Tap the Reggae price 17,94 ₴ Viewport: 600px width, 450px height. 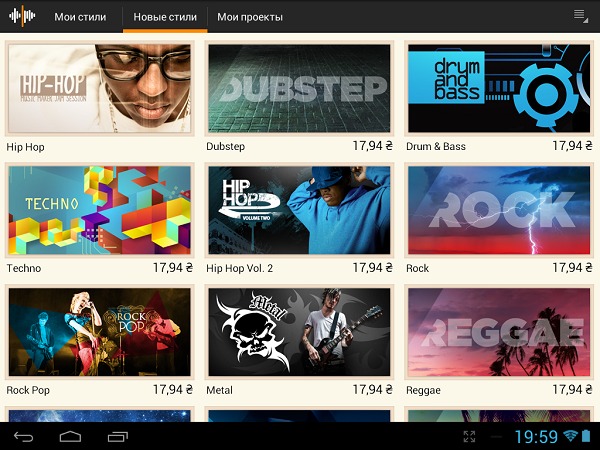[572, 390]
